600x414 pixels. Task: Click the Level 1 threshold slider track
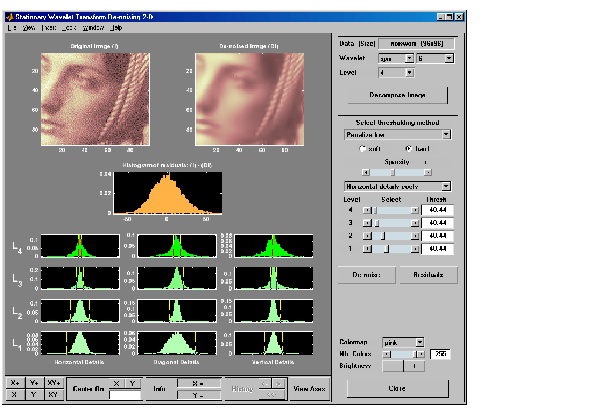(391, 249)
